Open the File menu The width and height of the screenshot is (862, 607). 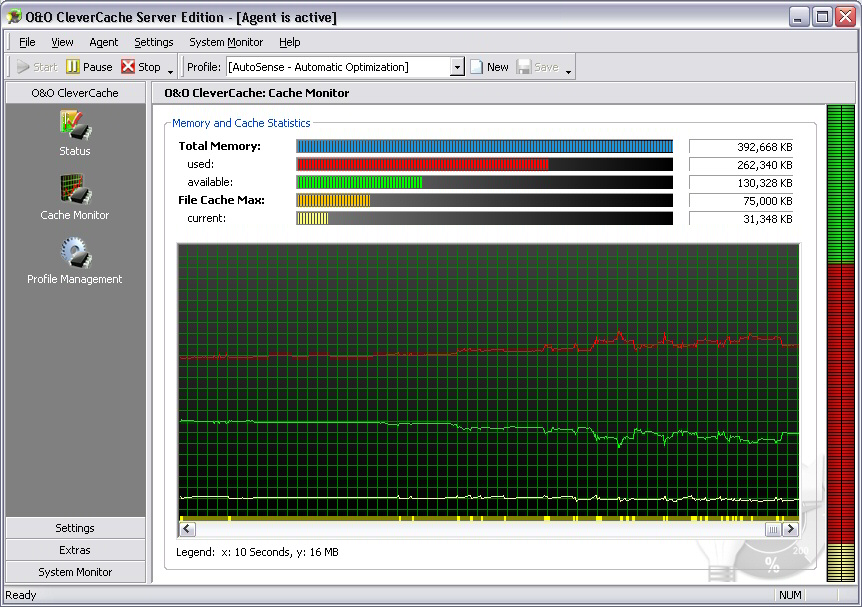click(27, 42)
